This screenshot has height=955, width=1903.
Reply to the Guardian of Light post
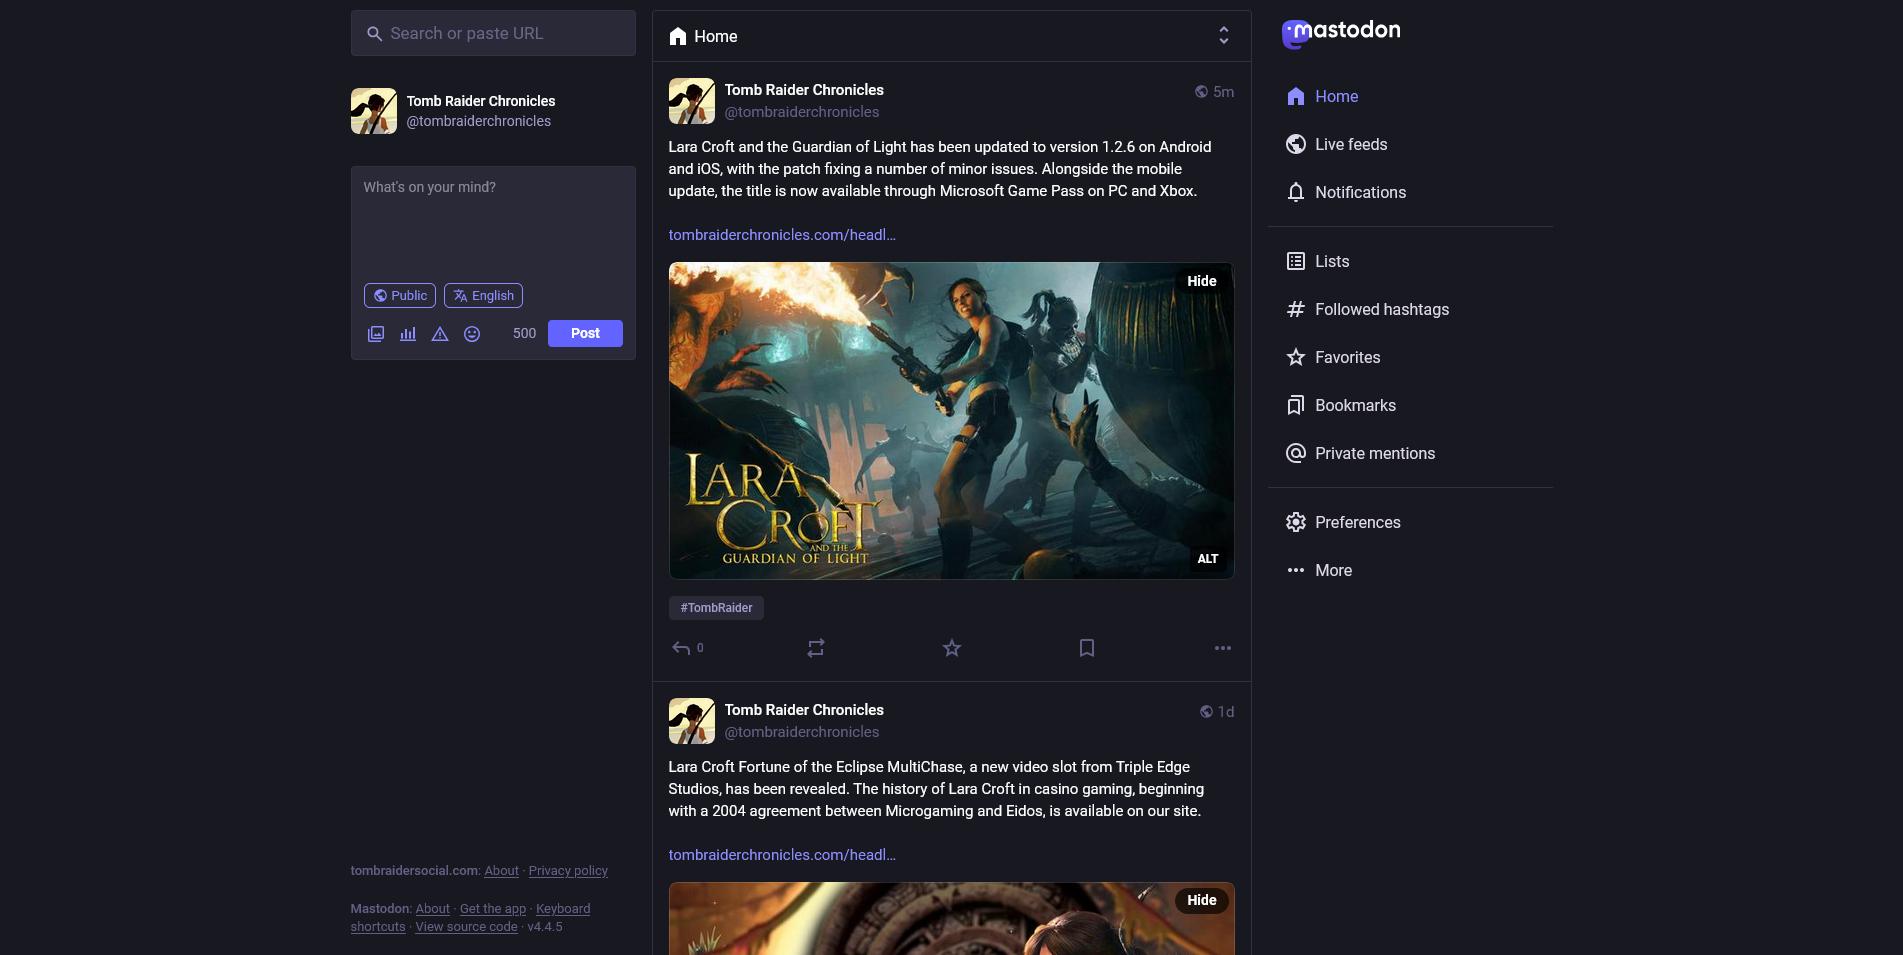pyautogui.click(x=682, y=648)
